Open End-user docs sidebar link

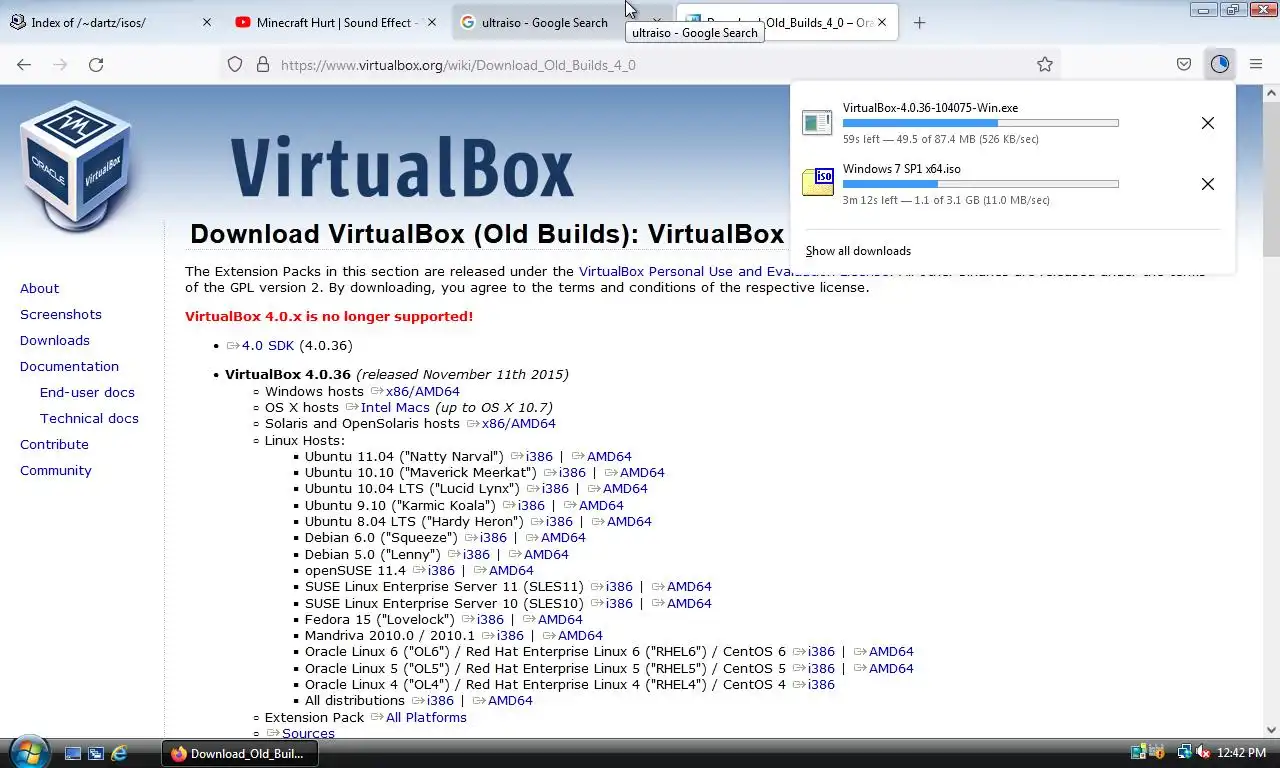[87, 392]
